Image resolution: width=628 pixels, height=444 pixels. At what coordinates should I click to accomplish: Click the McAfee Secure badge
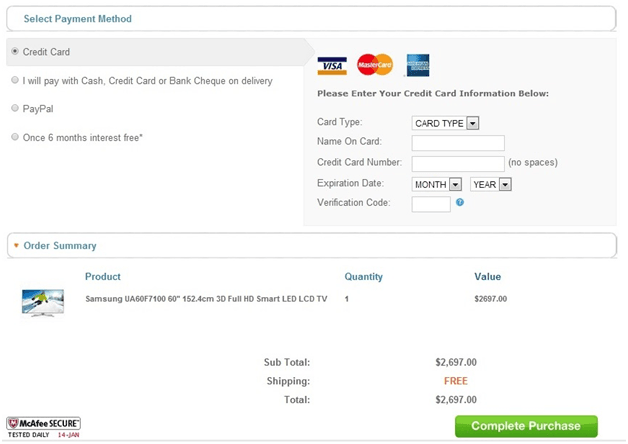coord(44,427)
